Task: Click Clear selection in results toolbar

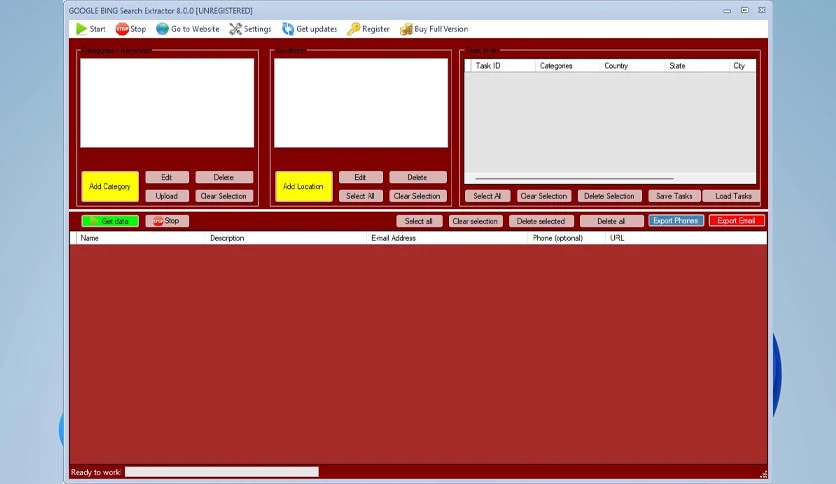Action: [475, 221]
